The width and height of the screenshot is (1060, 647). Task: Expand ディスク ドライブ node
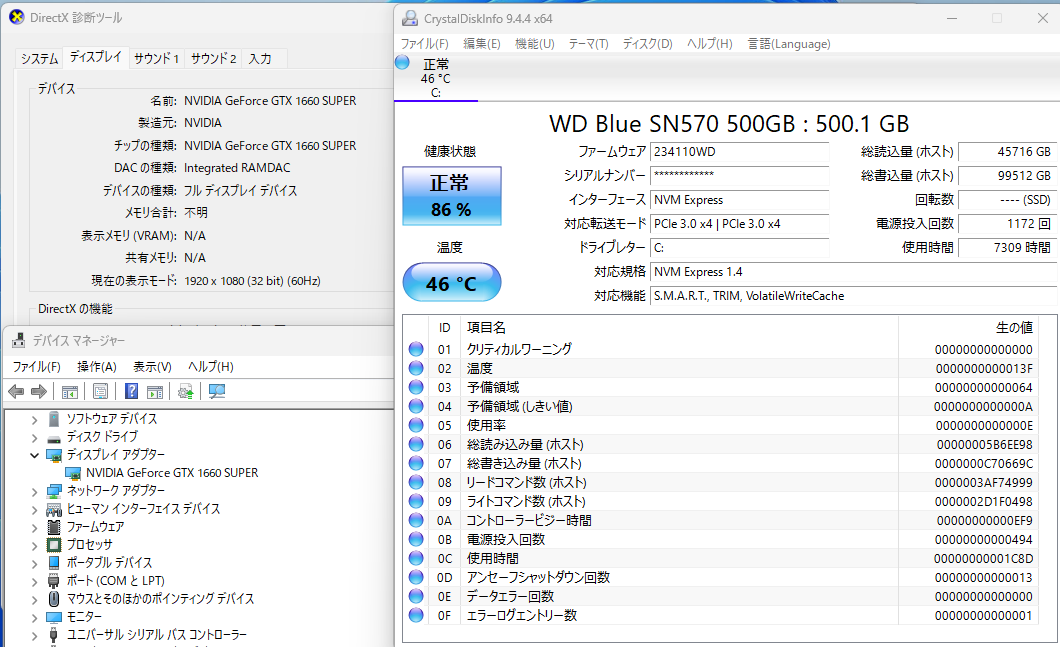(34, 437)
